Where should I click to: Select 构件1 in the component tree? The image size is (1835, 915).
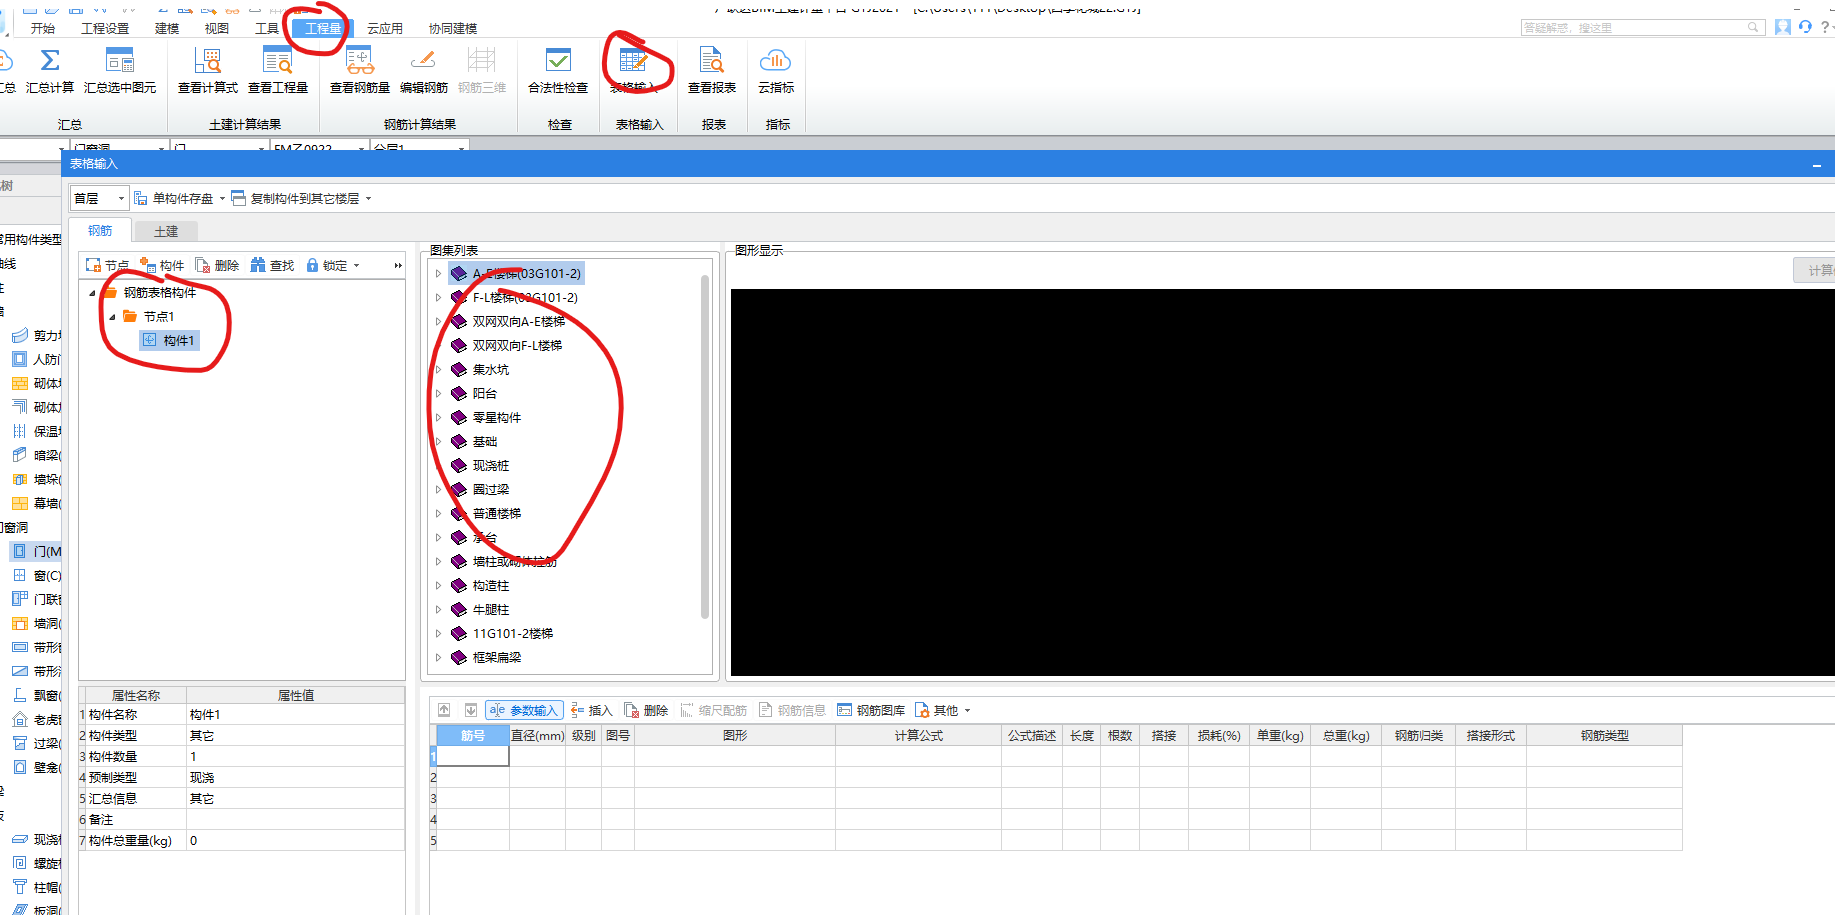pos(170,340)
